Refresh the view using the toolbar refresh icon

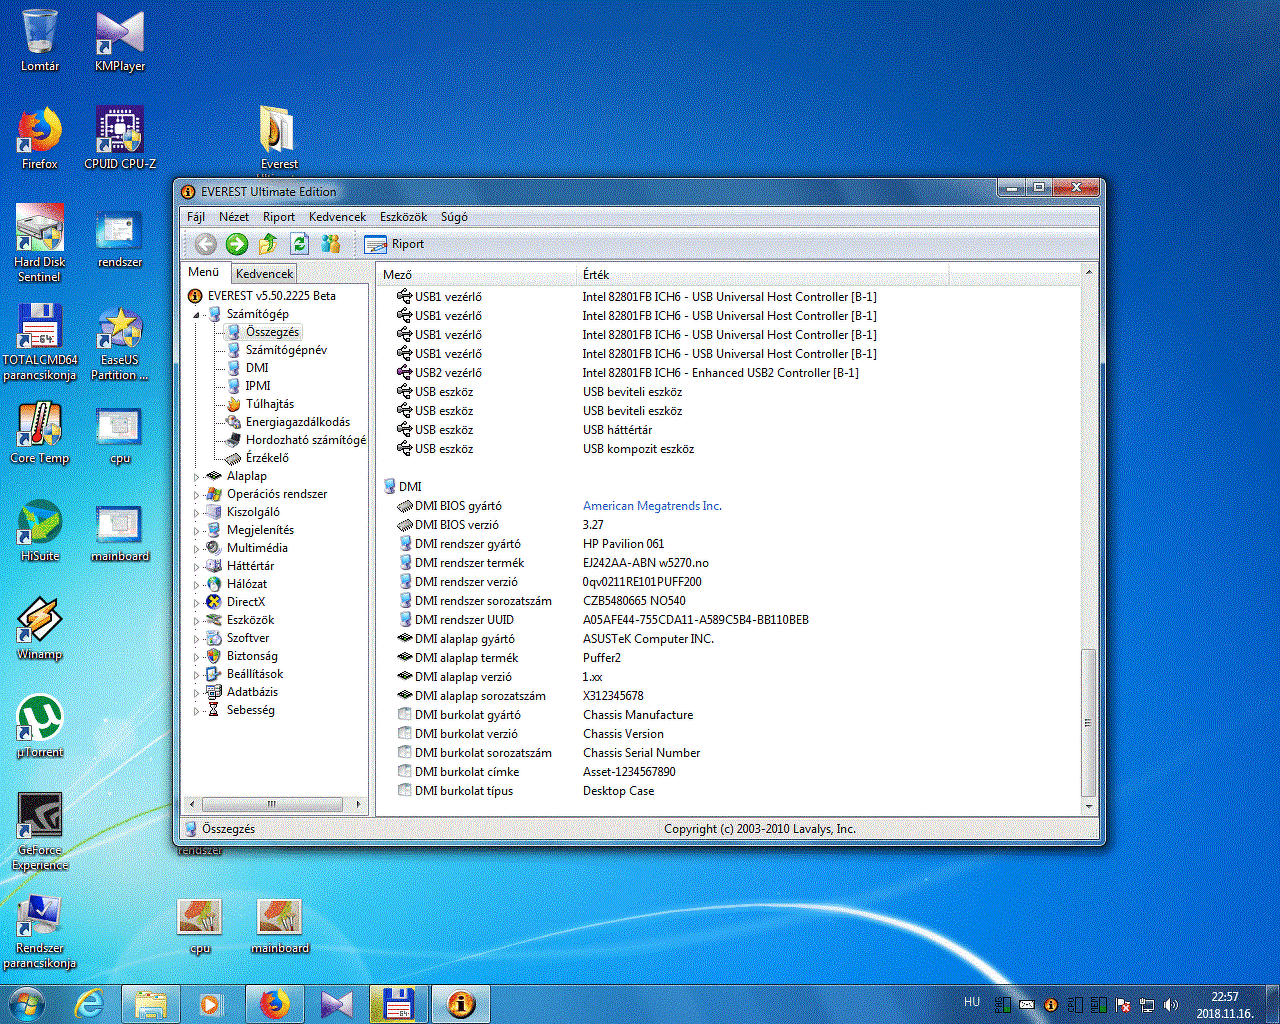[299, 244]
